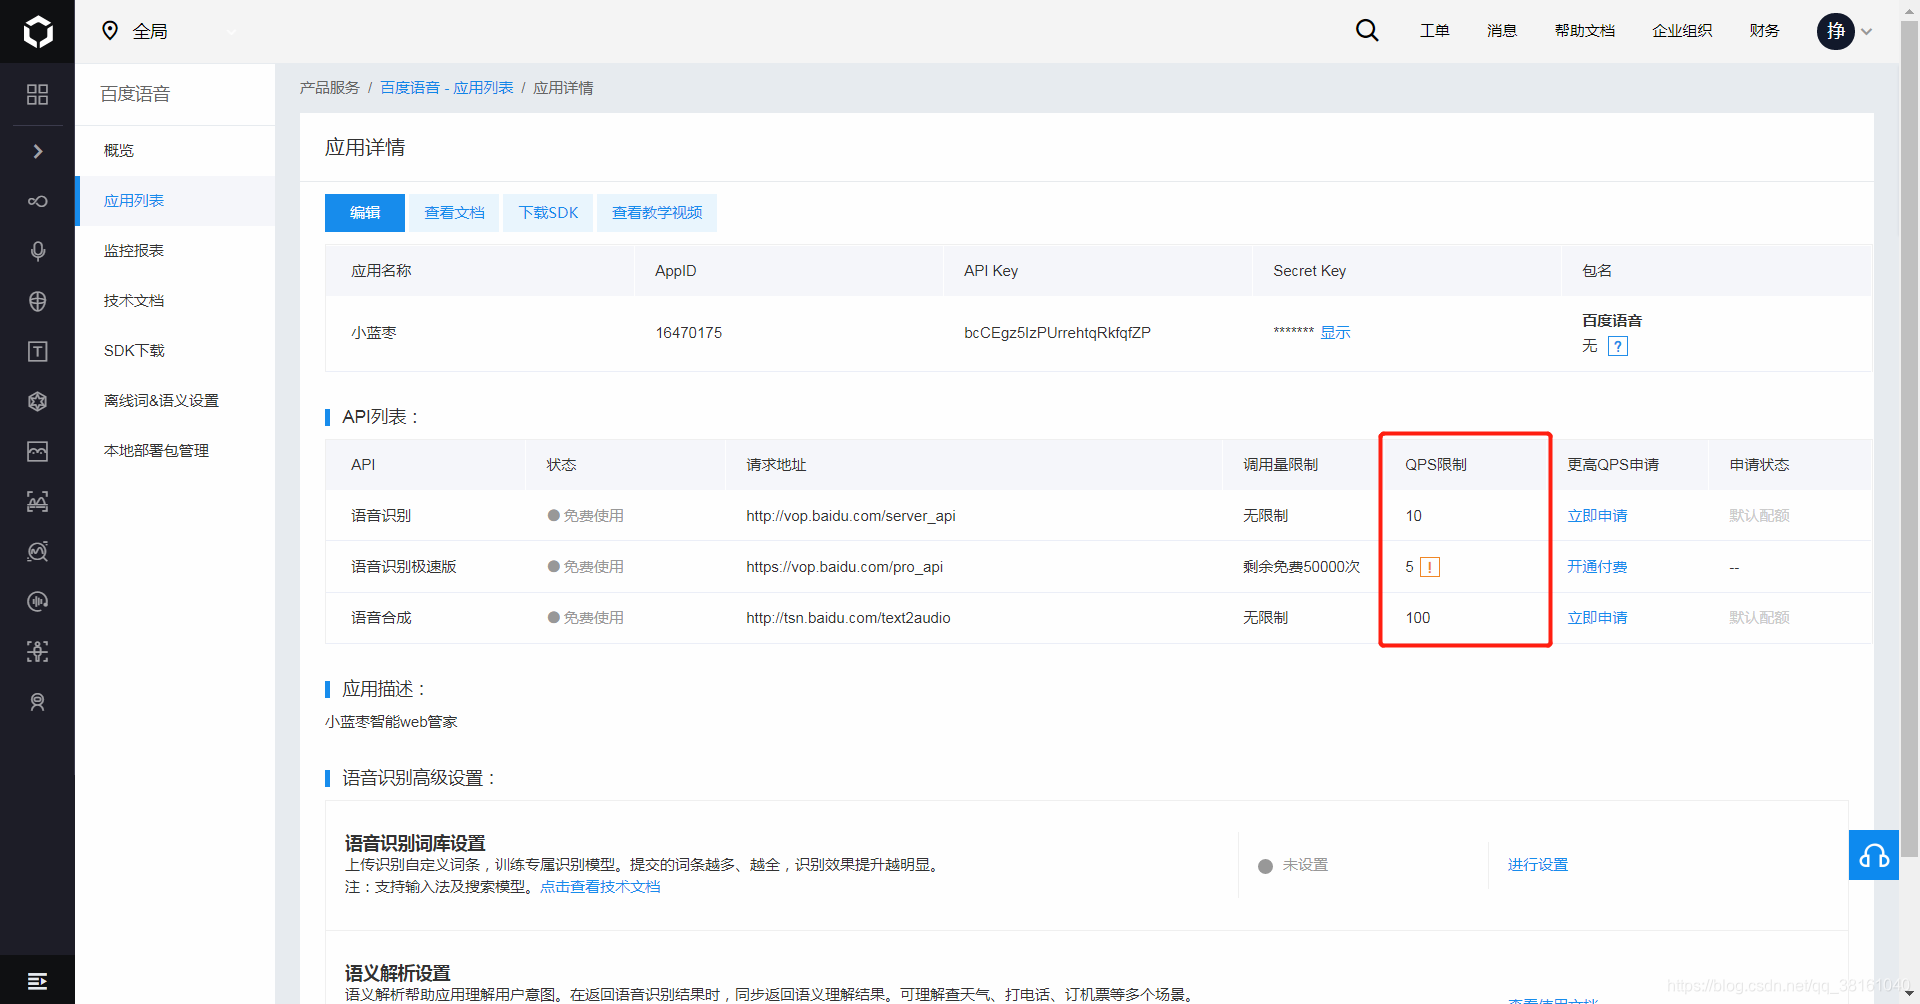The height and width of the screenshot is (1004, 1920).
Task: Click the https://vop.baidu.com/pro_api address
Action: 844,567
